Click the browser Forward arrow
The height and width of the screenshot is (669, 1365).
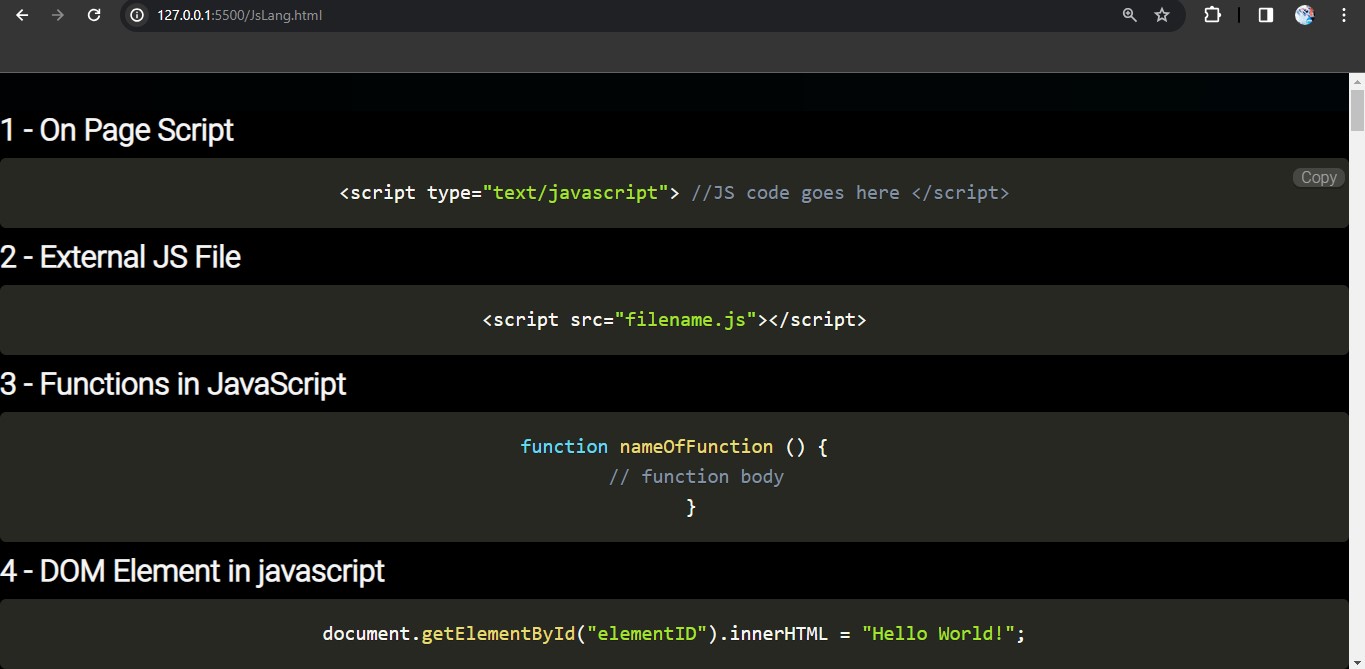coord(58,15)
